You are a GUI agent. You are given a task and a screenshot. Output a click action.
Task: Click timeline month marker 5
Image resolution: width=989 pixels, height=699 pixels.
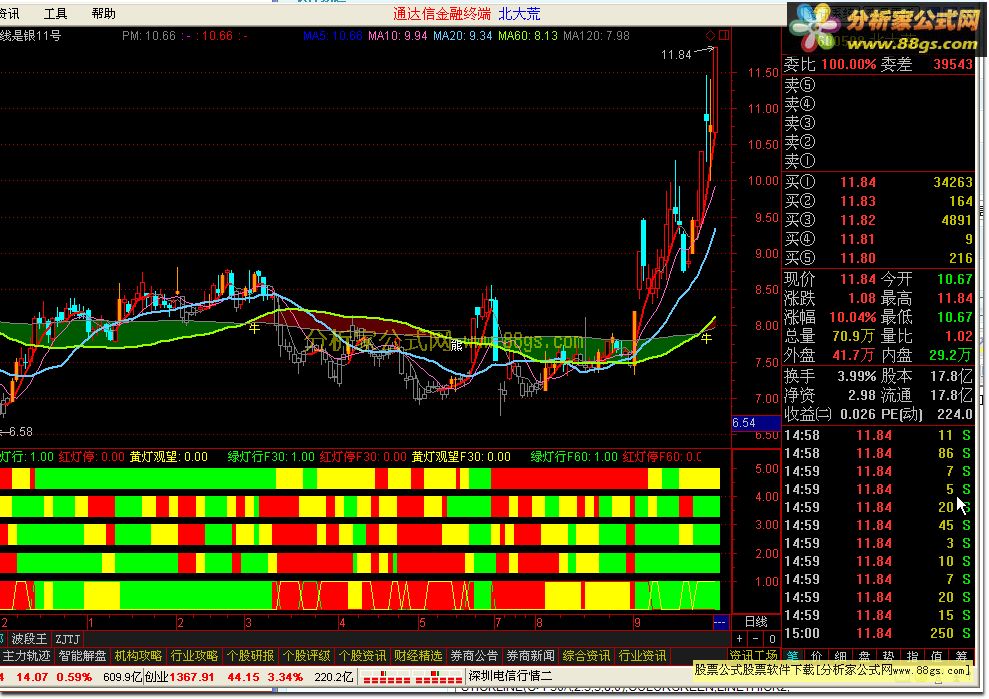pos(422,623)
